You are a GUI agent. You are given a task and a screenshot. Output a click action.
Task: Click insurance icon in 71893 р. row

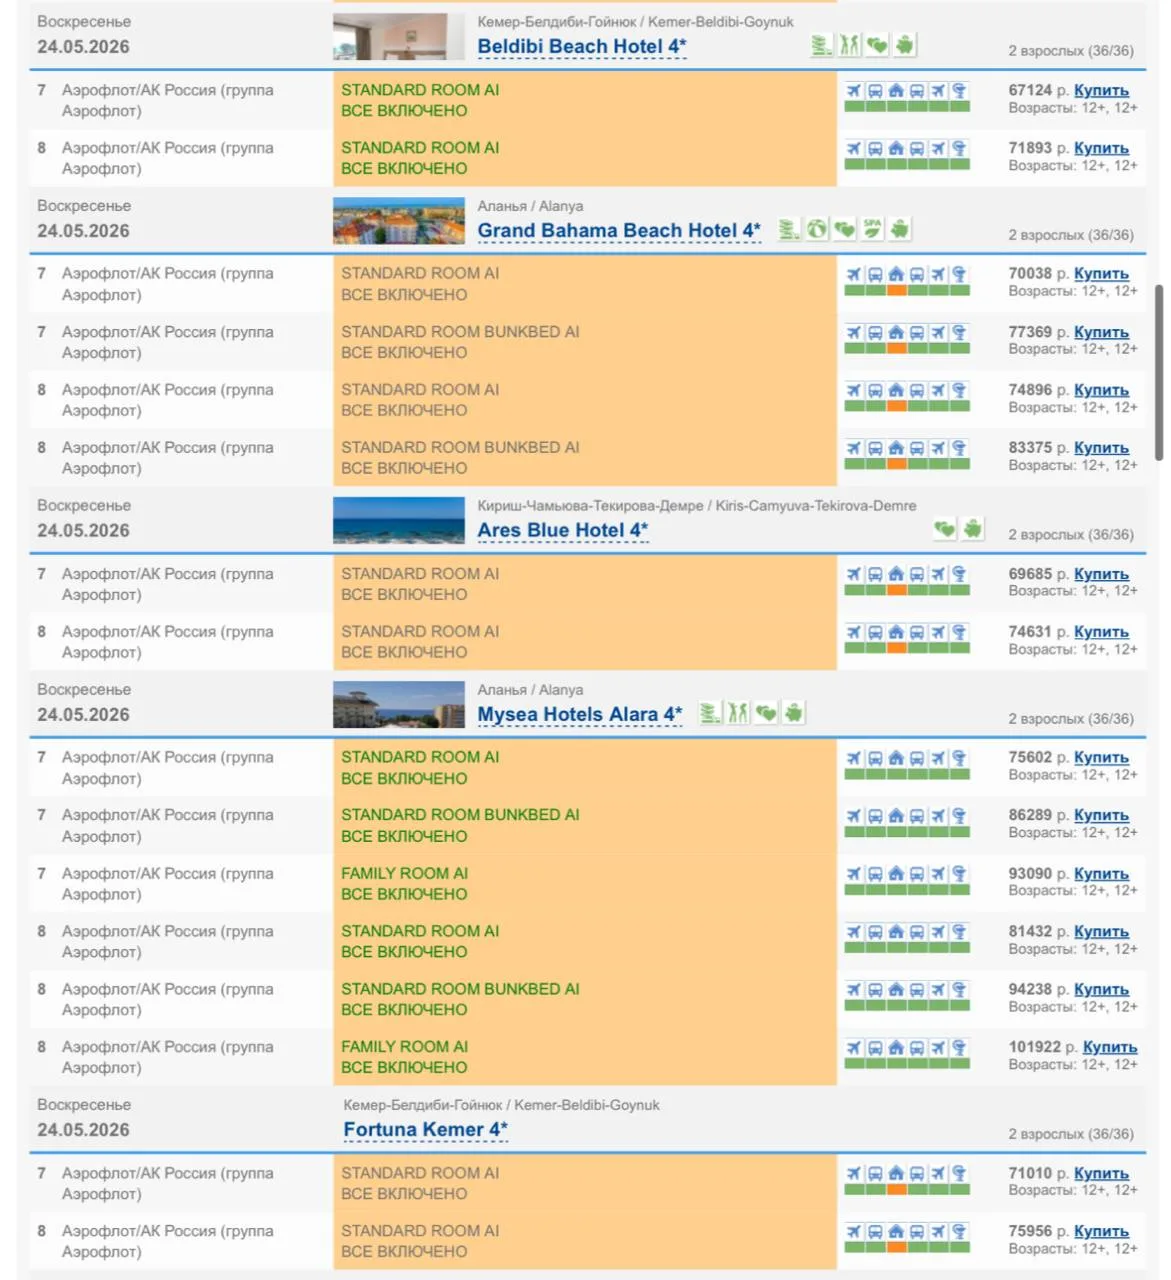(x=959, y=149)
